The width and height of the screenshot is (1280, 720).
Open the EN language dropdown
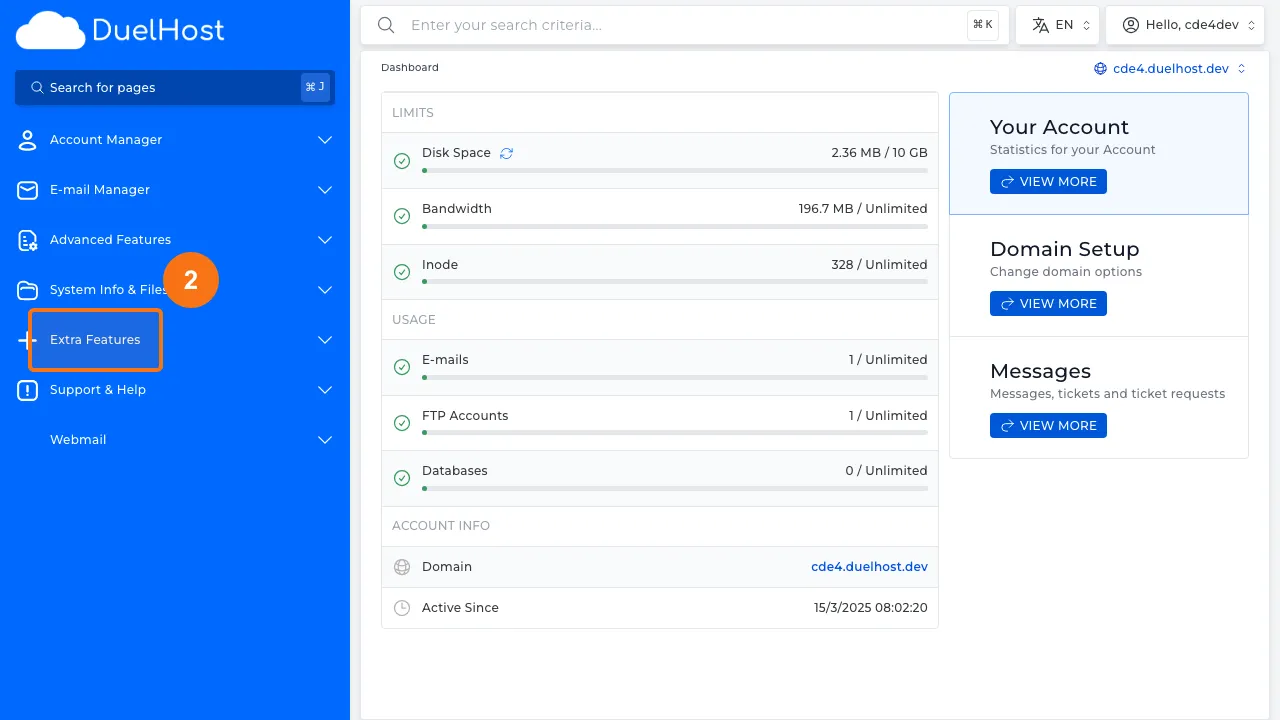(x=1057, y=24)
